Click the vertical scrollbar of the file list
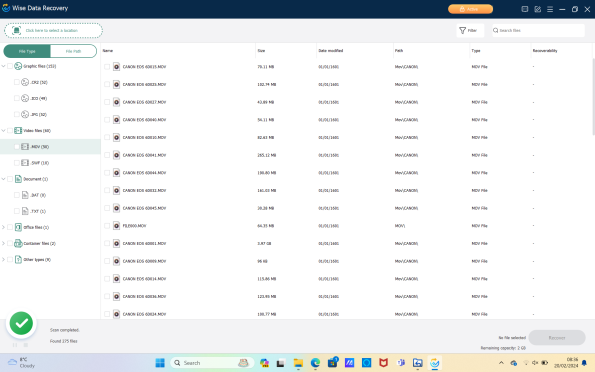Viewport: 595px width, 372px height. pos(593,97)
